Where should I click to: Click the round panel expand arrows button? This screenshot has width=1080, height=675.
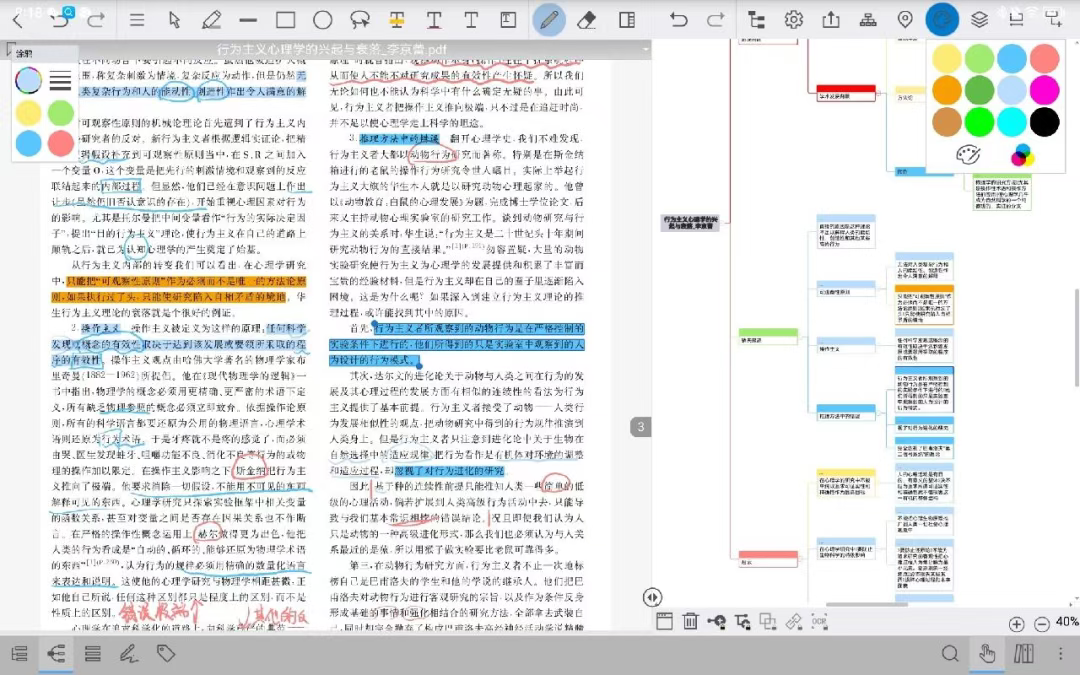pyautogui.click(x=652, y=597)
